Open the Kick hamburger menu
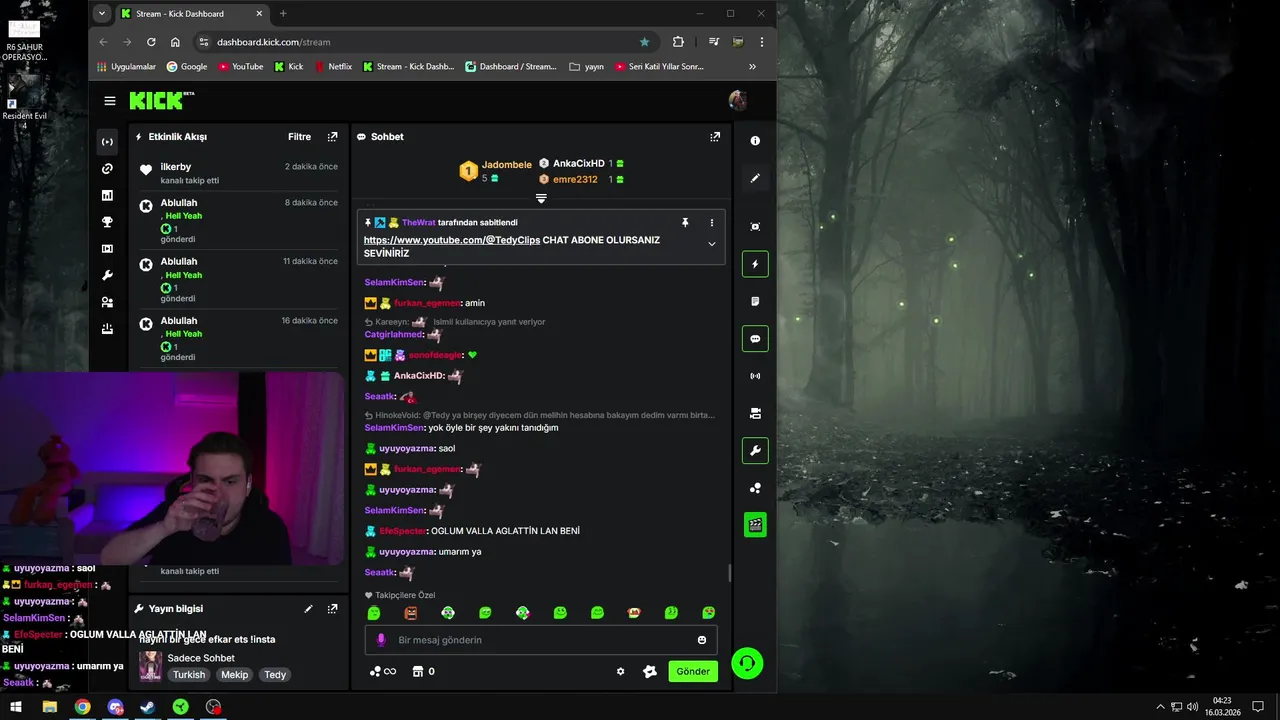This screenshot has height=720, width=1280. [109, 101]
